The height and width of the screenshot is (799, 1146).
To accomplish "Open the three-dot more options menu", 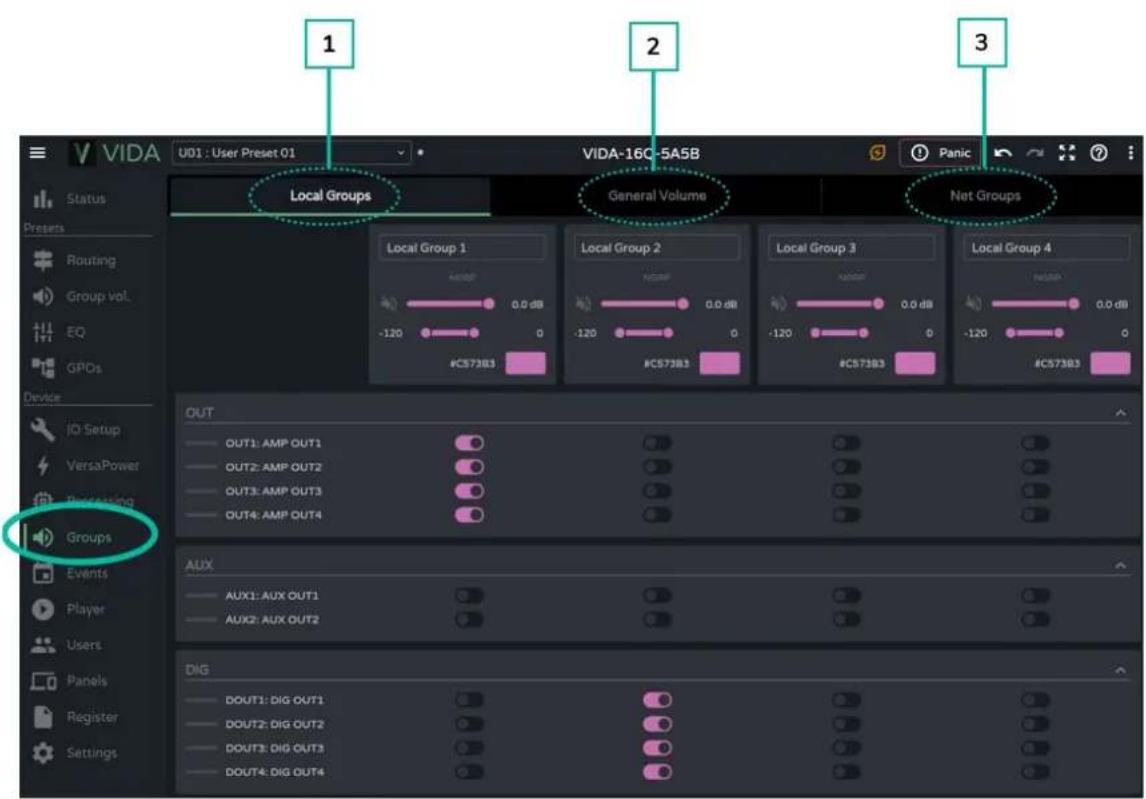I will coord(1131,153).
